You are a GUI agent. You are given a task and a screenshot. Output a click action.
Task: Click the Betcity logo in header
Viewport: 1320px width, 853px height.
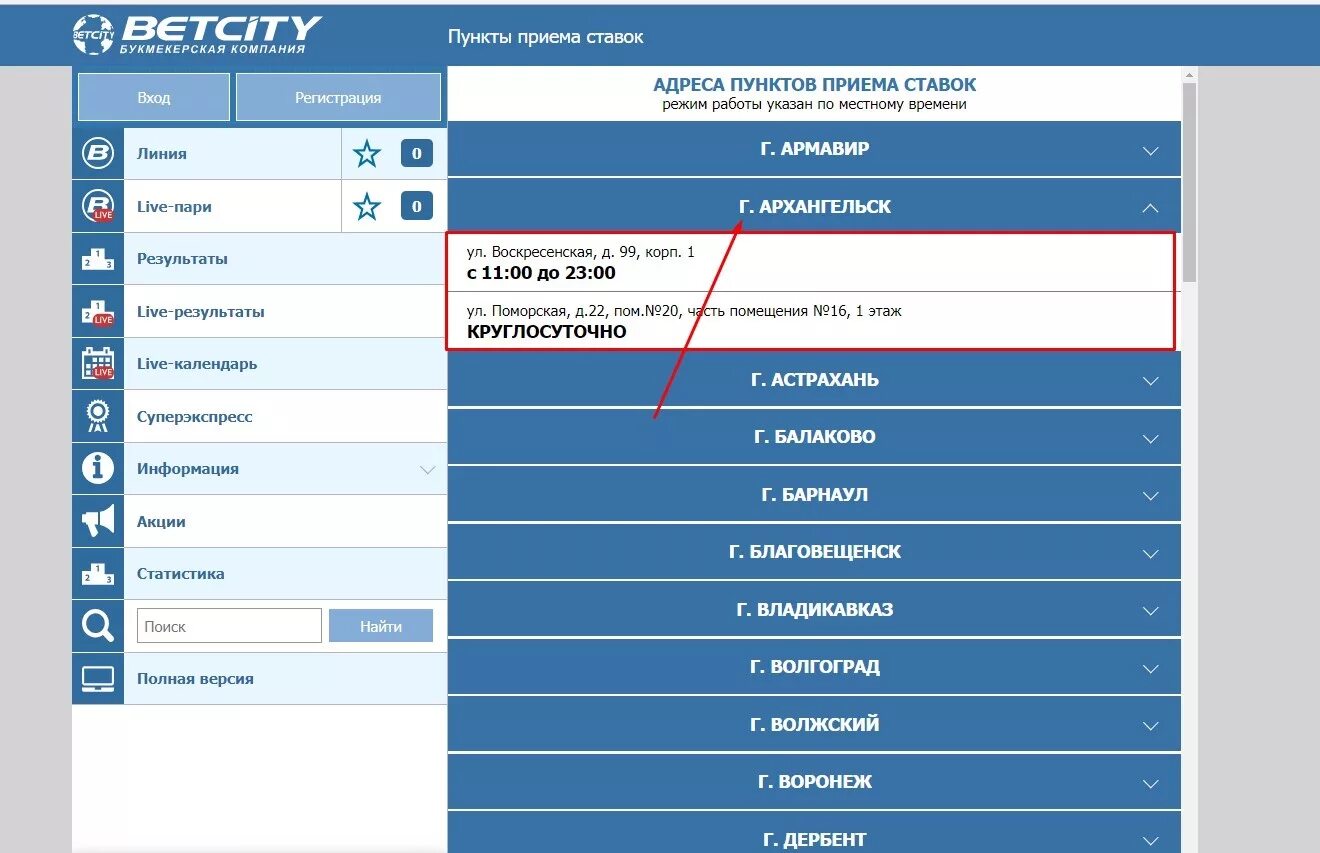click(197, 35)
